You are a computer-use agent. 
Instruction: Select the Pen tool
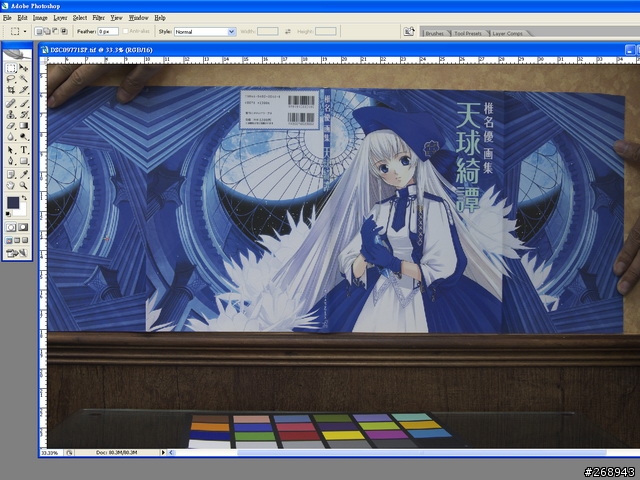pyautogui.click(x=11, y=161)
